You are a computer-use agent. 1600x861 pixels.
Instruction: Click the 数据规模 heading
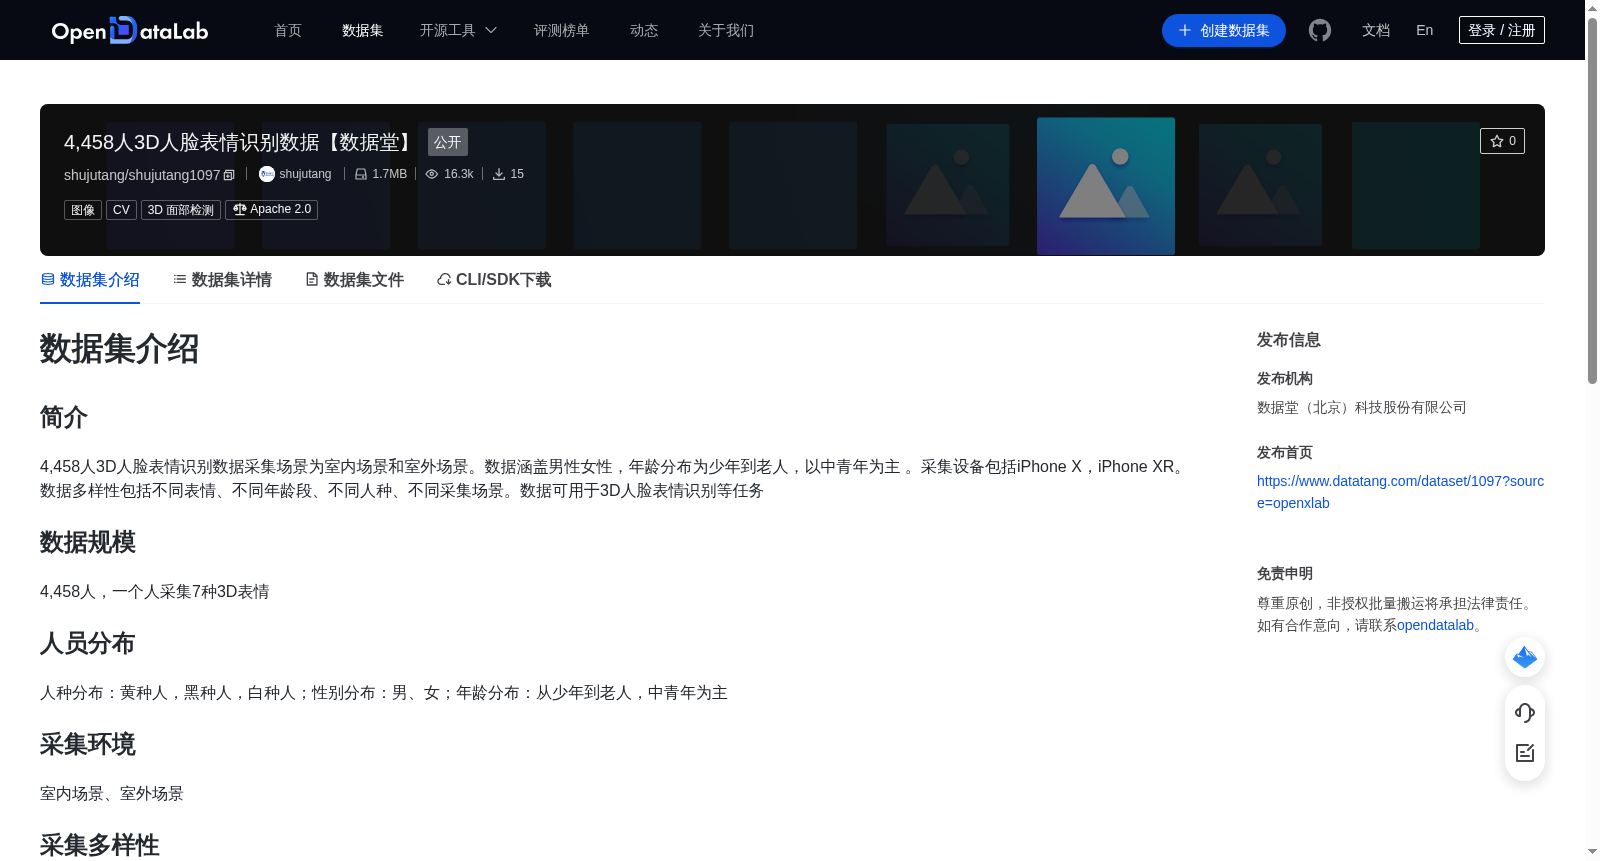tap(88, 542)
